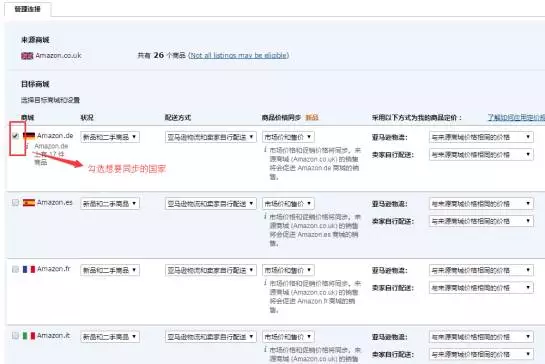Image resolution: width=545 pixels, height=364 pixels.
Task: Open fulfillment method dropdown for Amazon.it
Action: [x=211, y=337]
